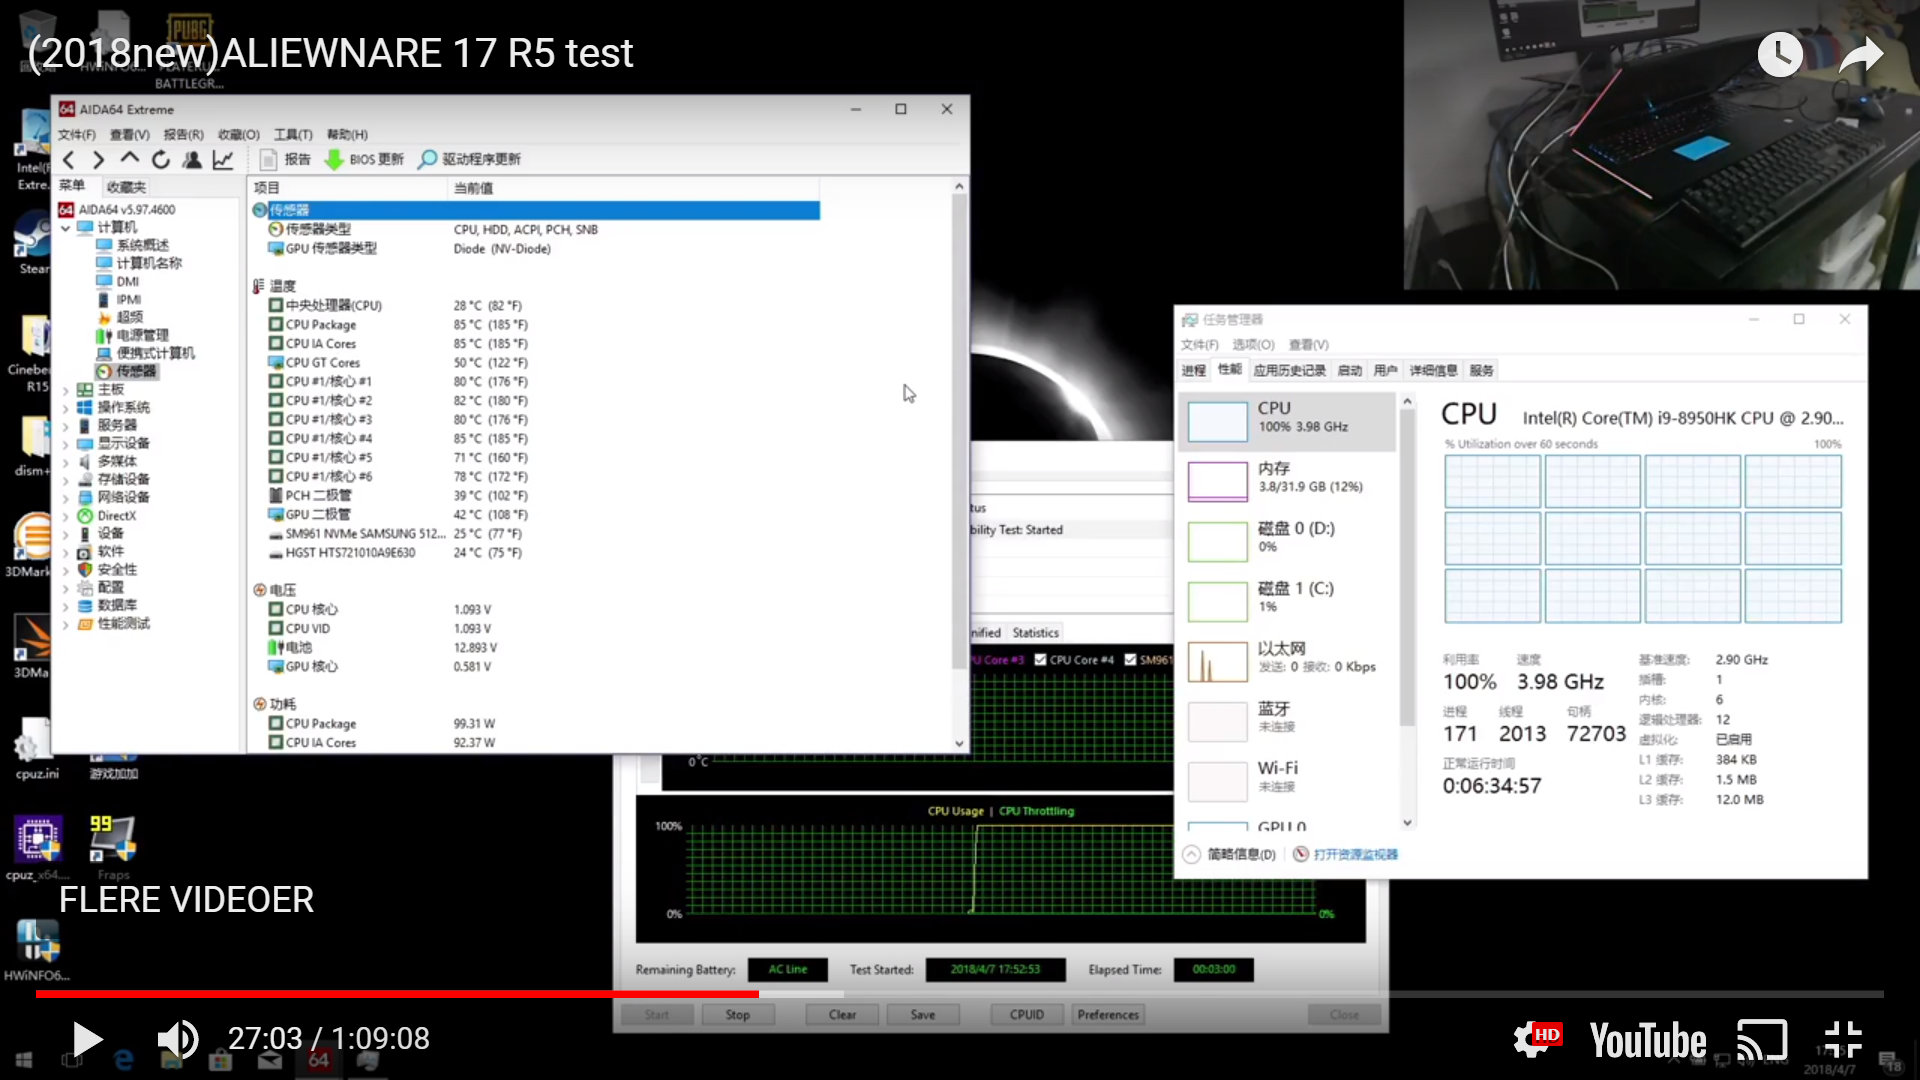Viewport: 1920px width, 1080px height.
Task: Click the Watch Later clock icon
Action: tap(1781, 55)
